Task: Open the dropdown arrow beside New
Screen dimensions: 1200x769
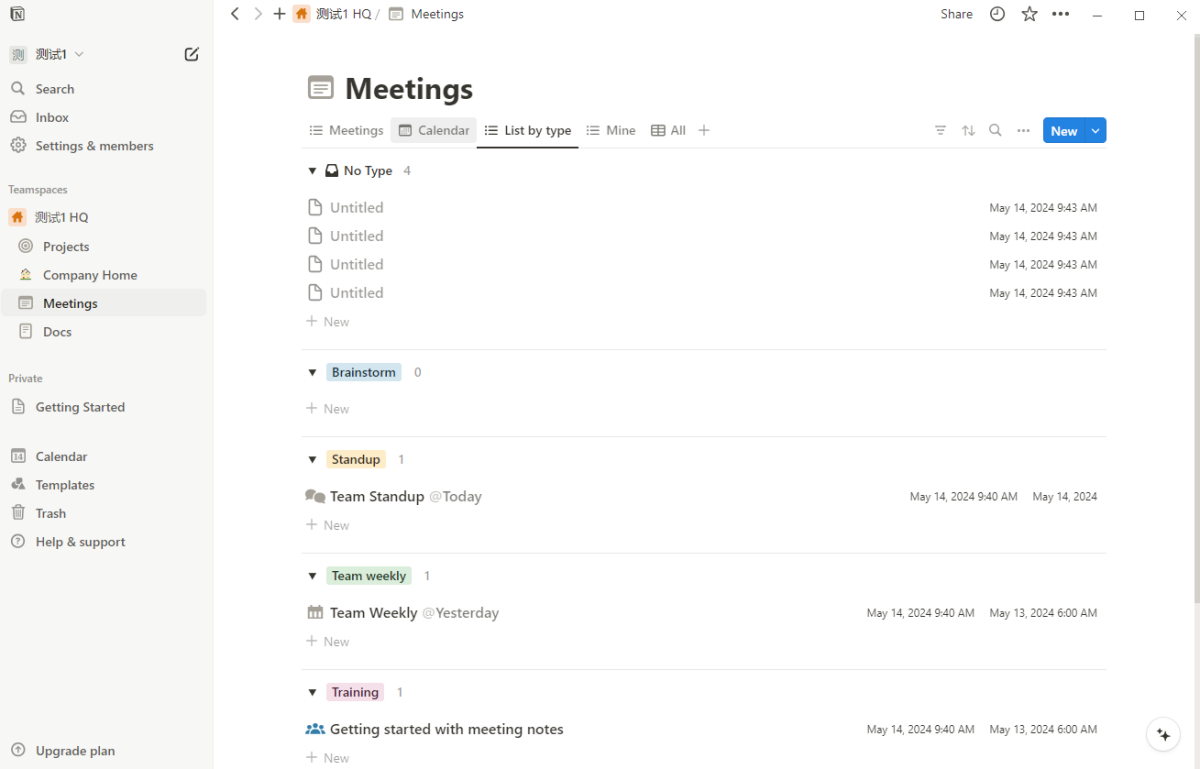Action: (1096, 131)
